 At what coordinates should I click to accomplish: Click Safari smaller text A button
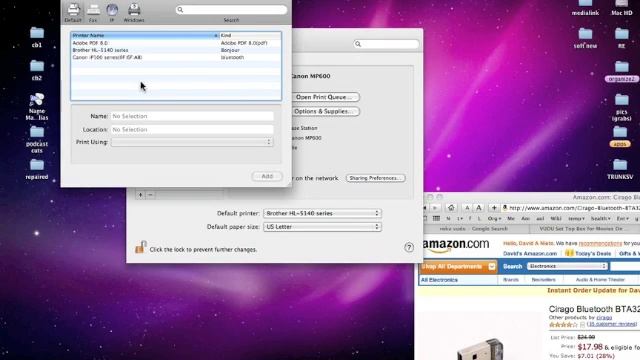coord(467,208)
